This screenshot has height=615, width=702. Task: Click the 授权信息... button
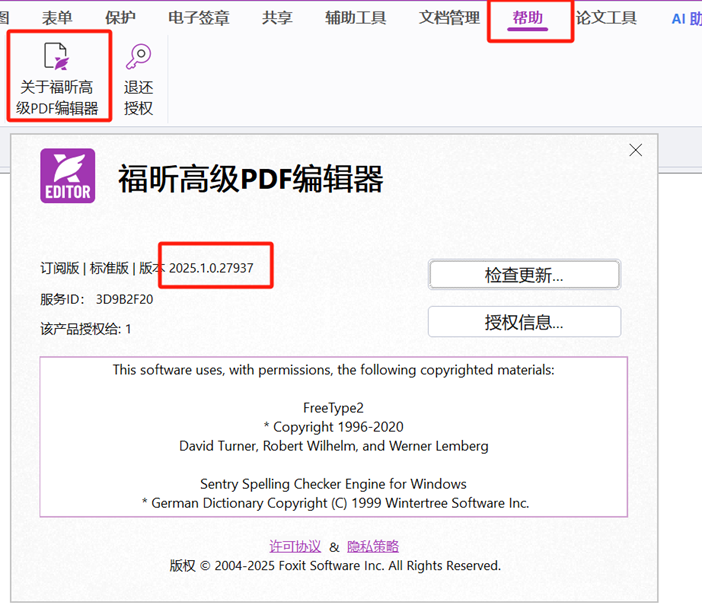point(524,322)
